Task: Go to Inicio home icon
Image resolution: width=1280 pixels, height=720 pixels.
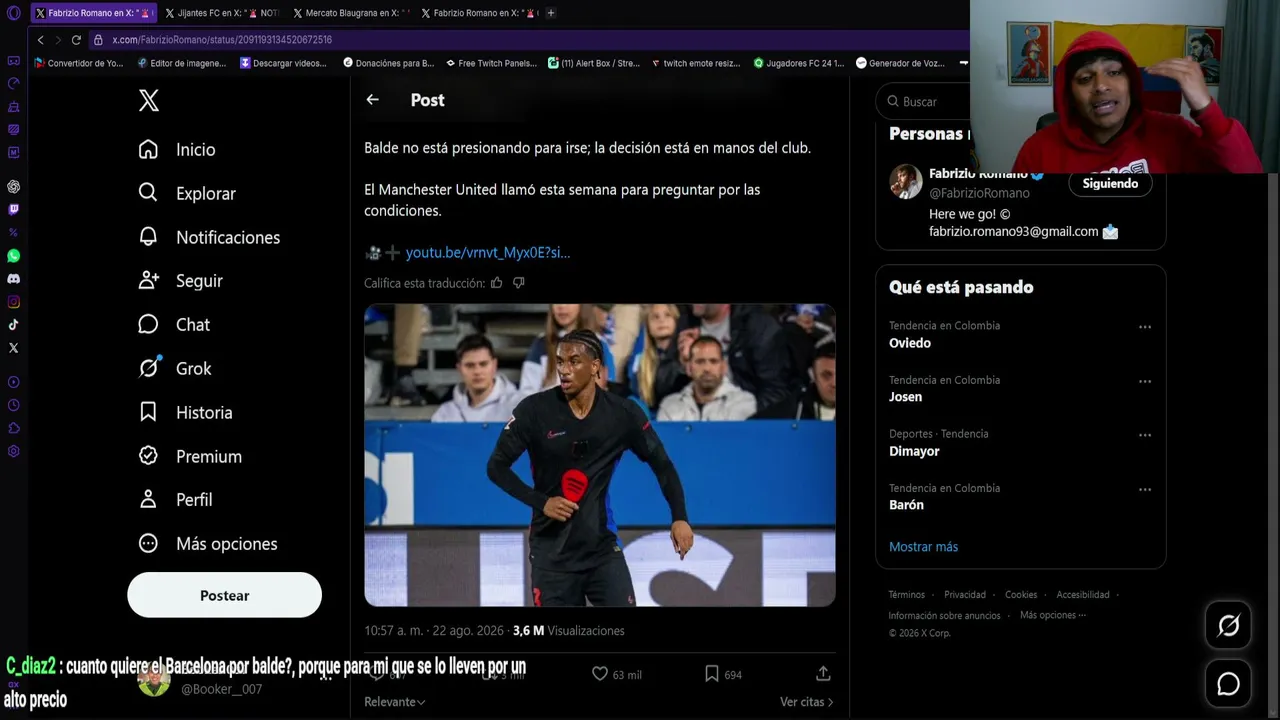Action: coord(148,149)
